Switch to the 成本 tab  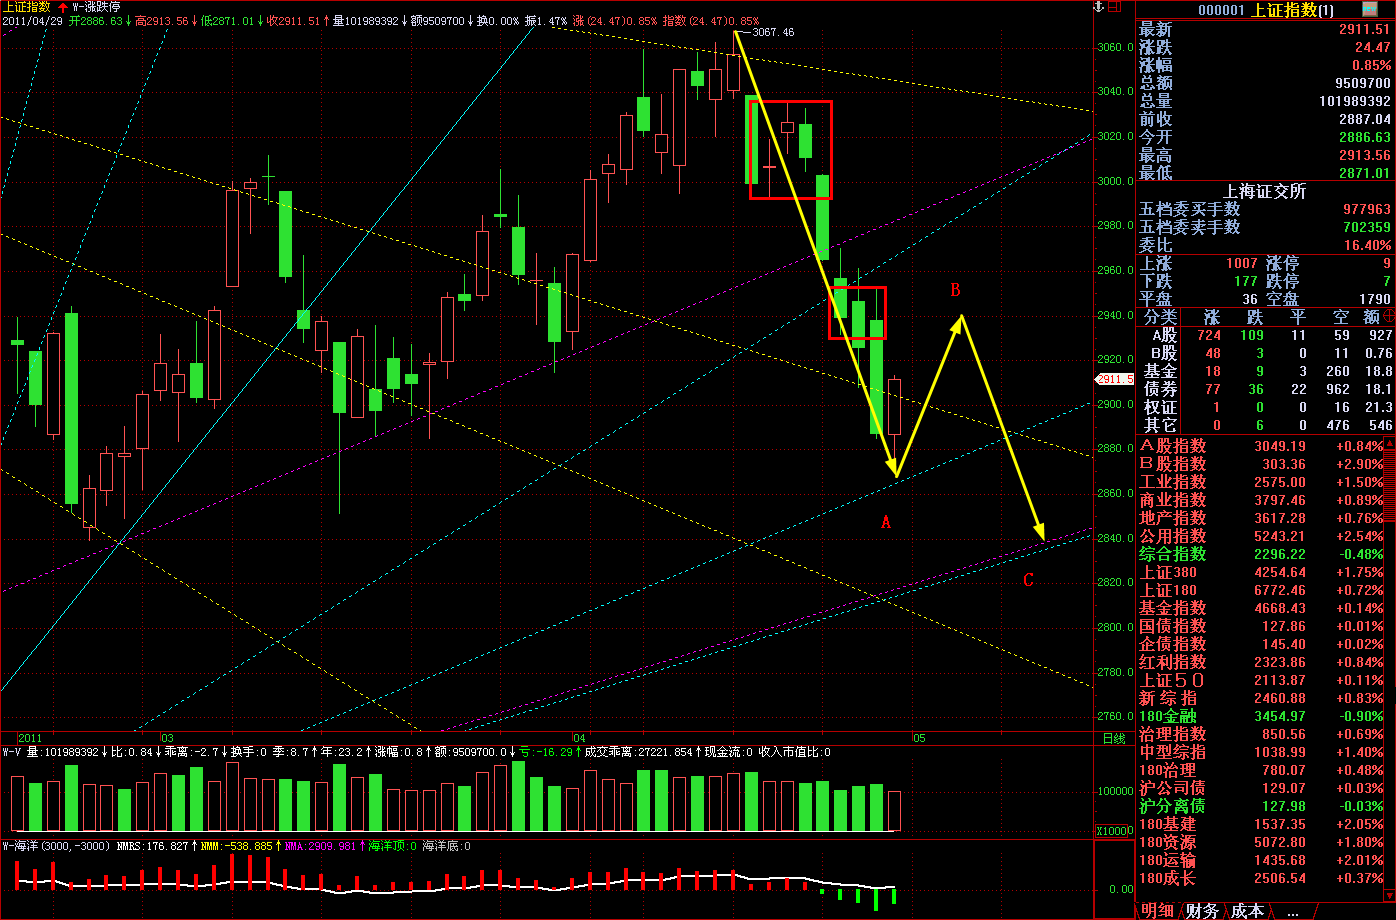click(1247, 911)
